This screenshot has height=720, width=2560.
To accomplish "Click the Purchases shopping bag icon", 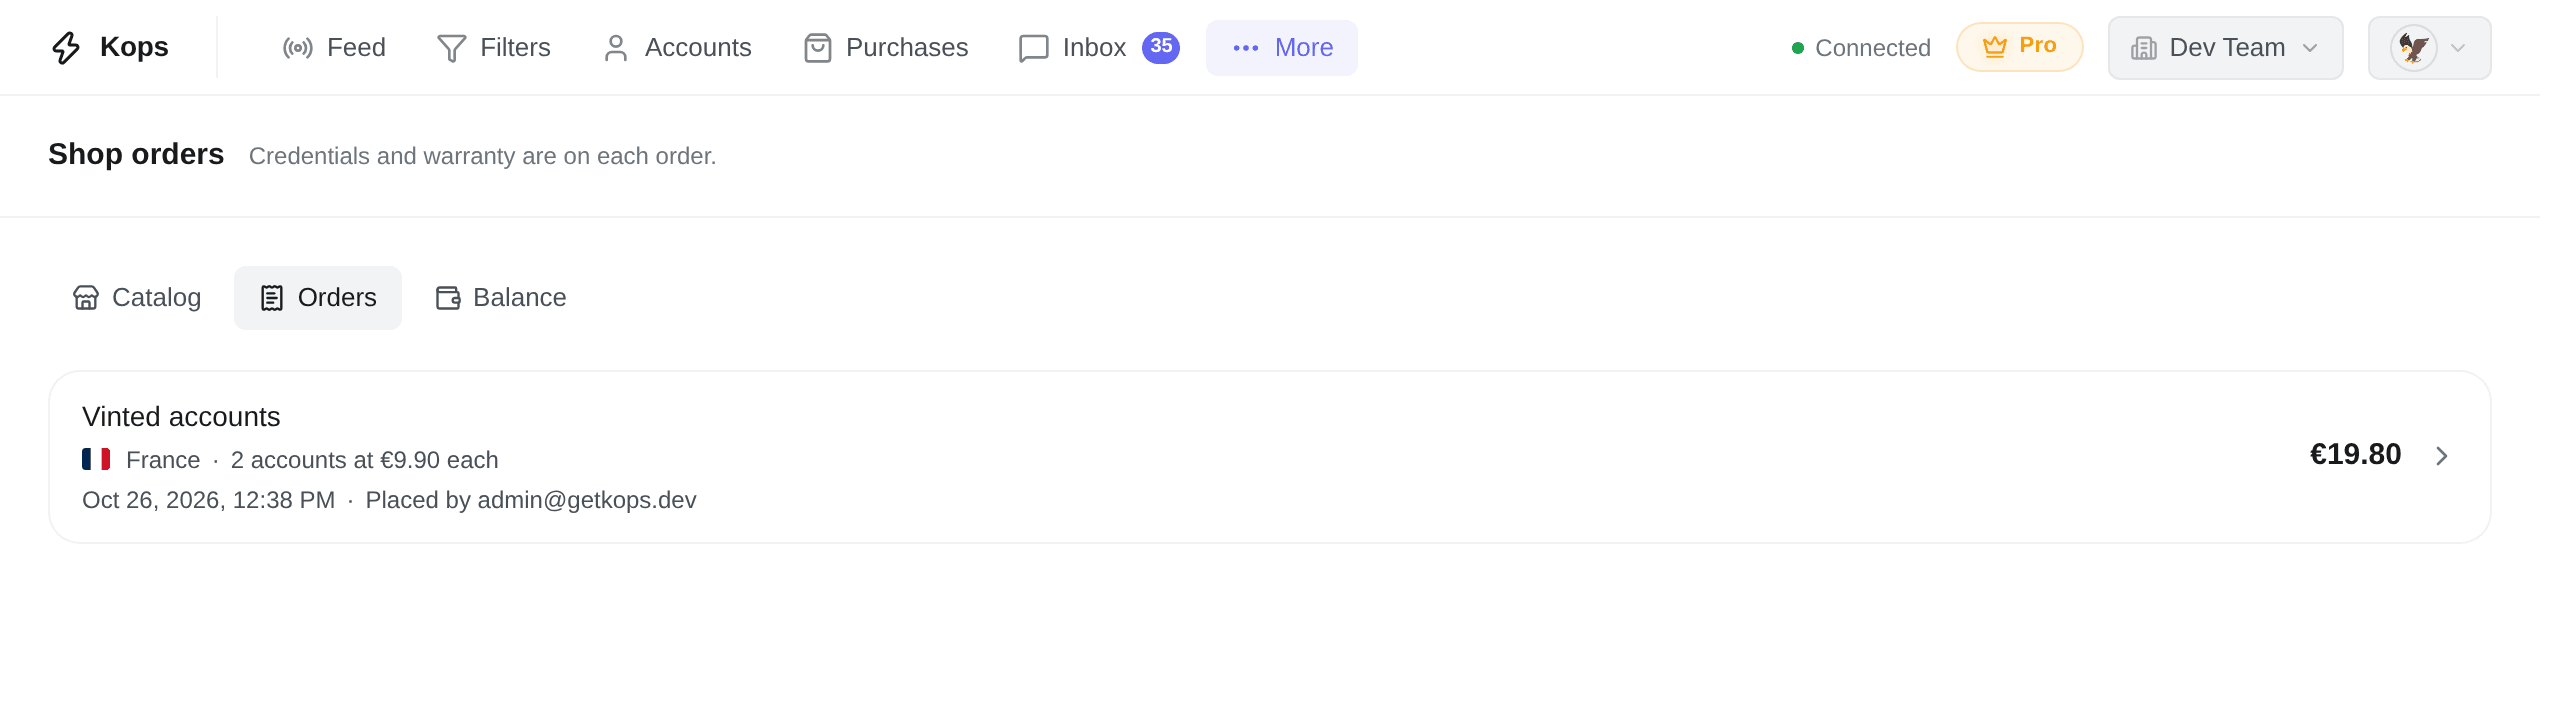I will pos(818,48).
